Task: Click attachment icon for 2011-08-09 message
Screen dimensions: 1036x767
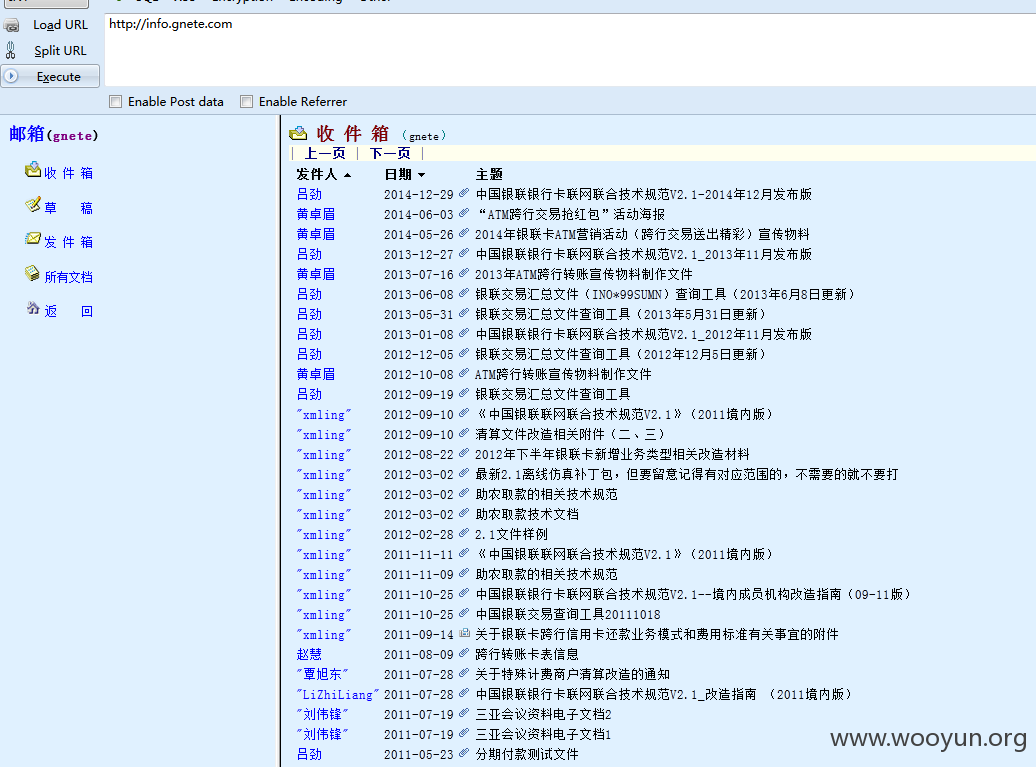Action: coord(464,653)
